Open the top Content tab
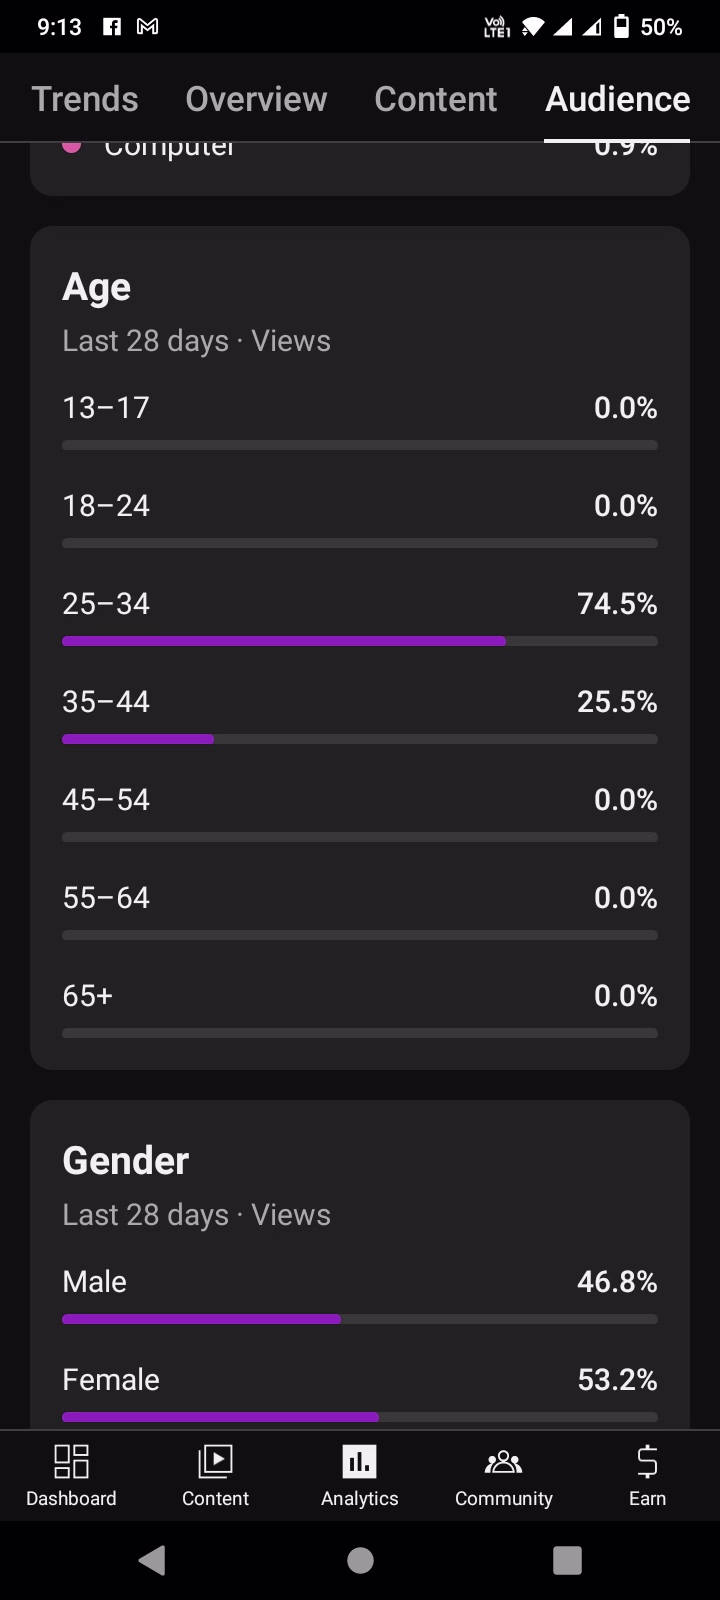 (x=435, y=99)
